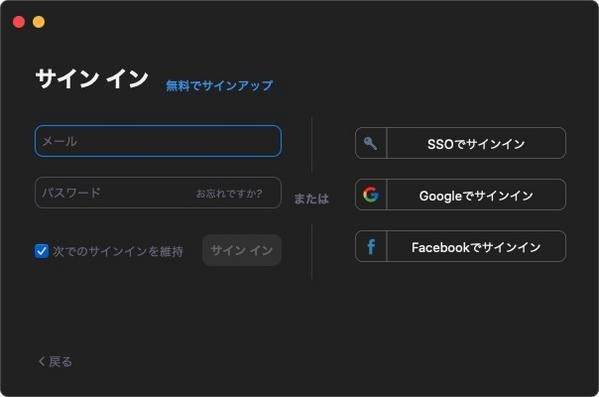Open the 無料でサインアップ link
Screen dimensions: 599x397
click(219, 85)
